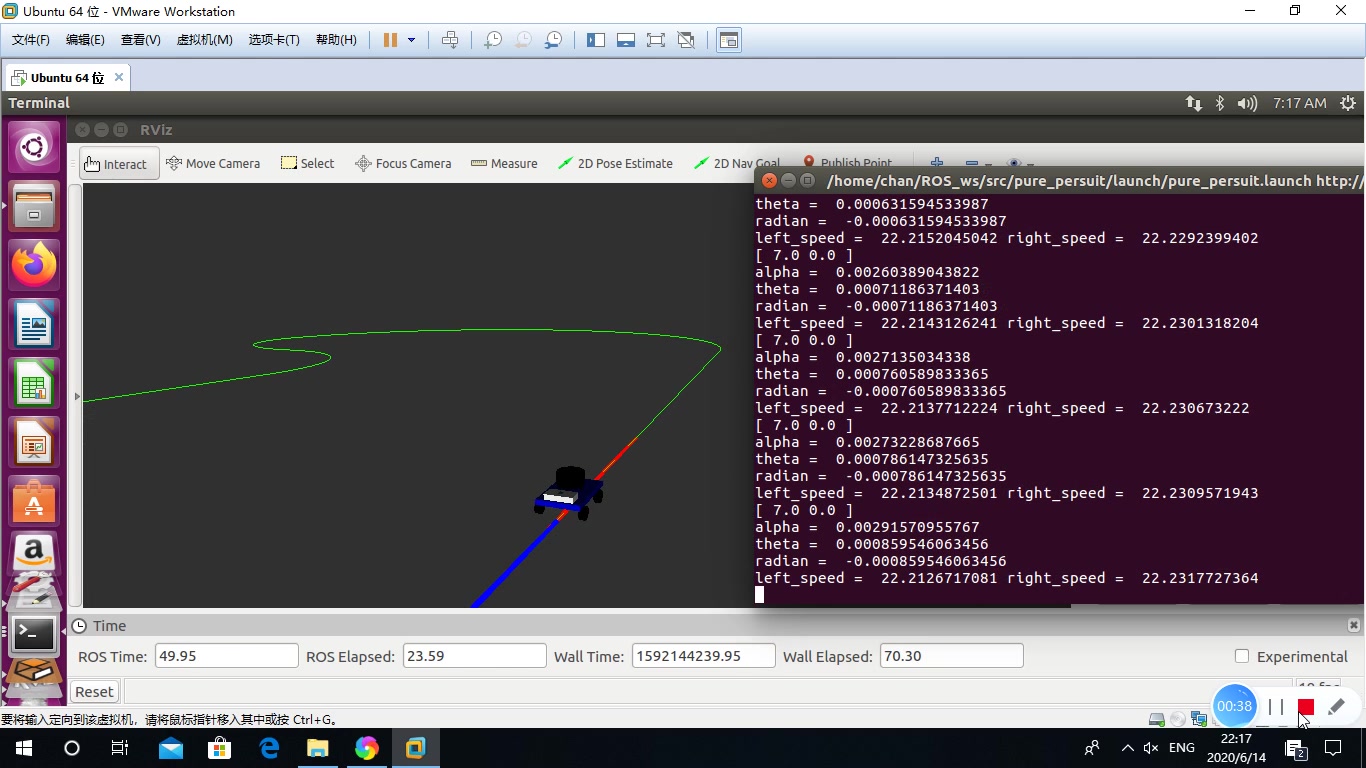
Task: Click the Wall Time field
Action: (703, 656)
